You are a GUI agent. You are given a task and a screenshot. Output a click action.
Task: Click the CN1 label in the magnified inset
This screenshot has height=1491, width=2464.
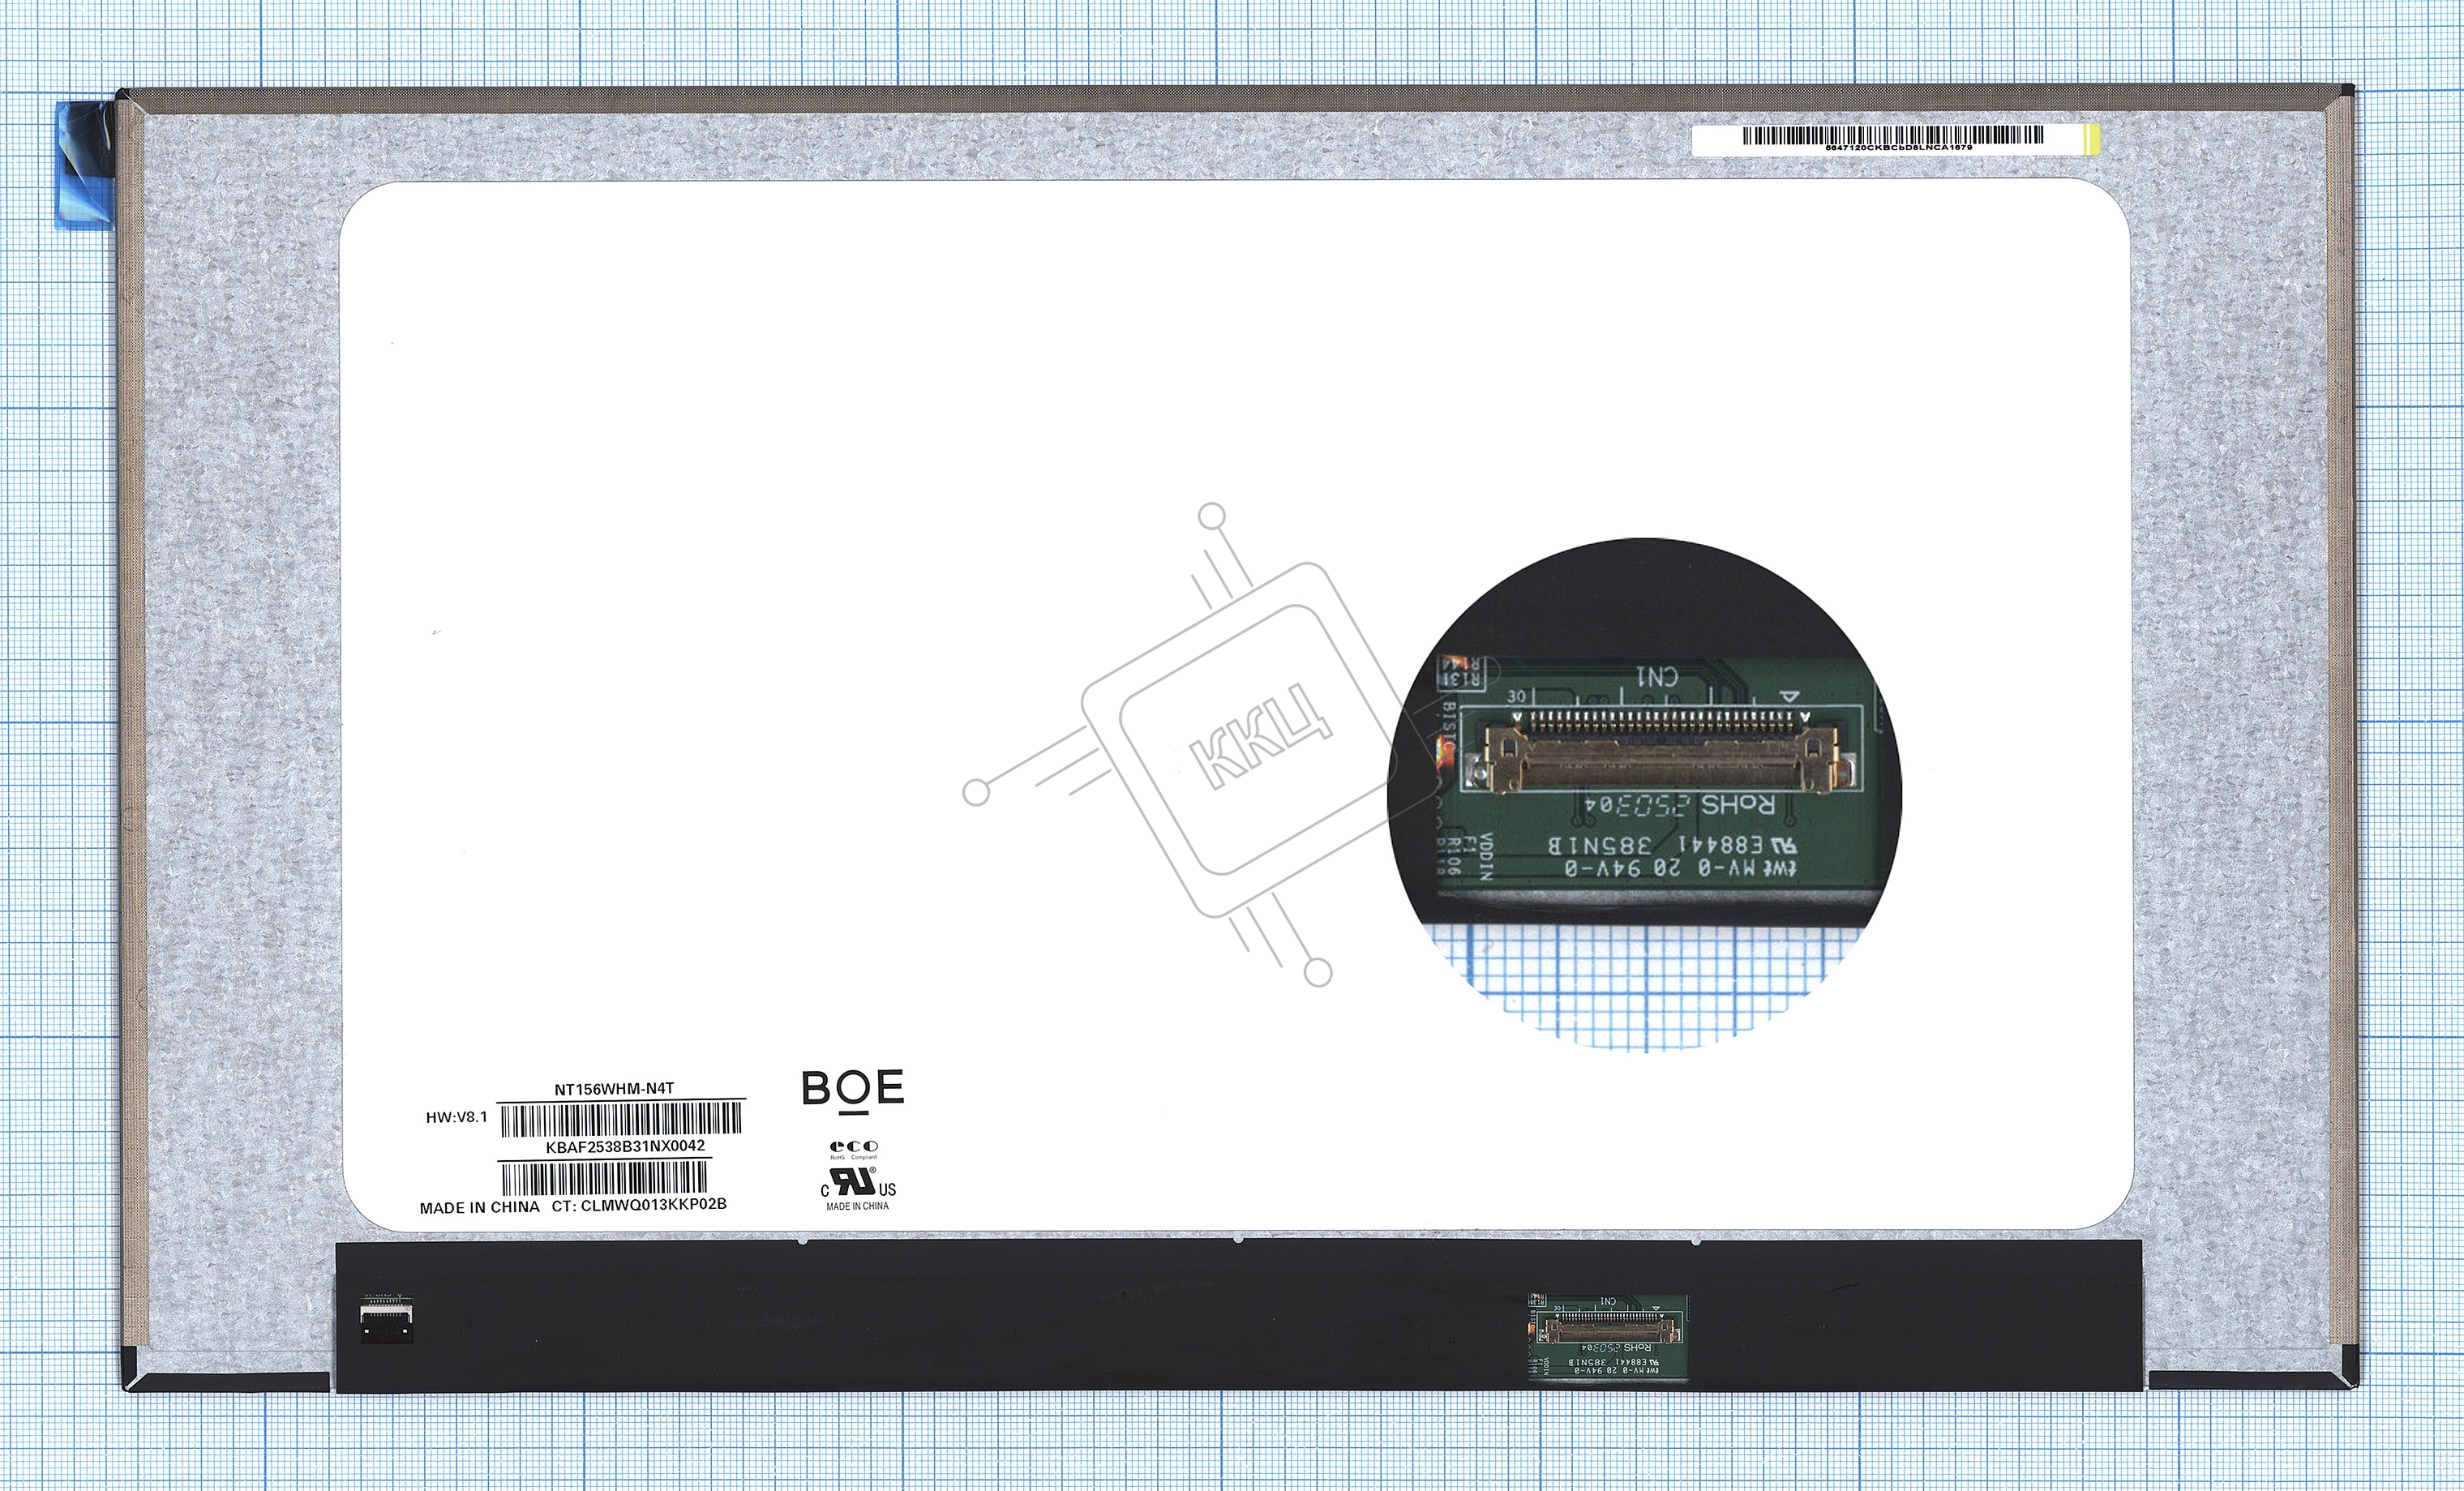pyautogui.click(x=1657, y=677)
